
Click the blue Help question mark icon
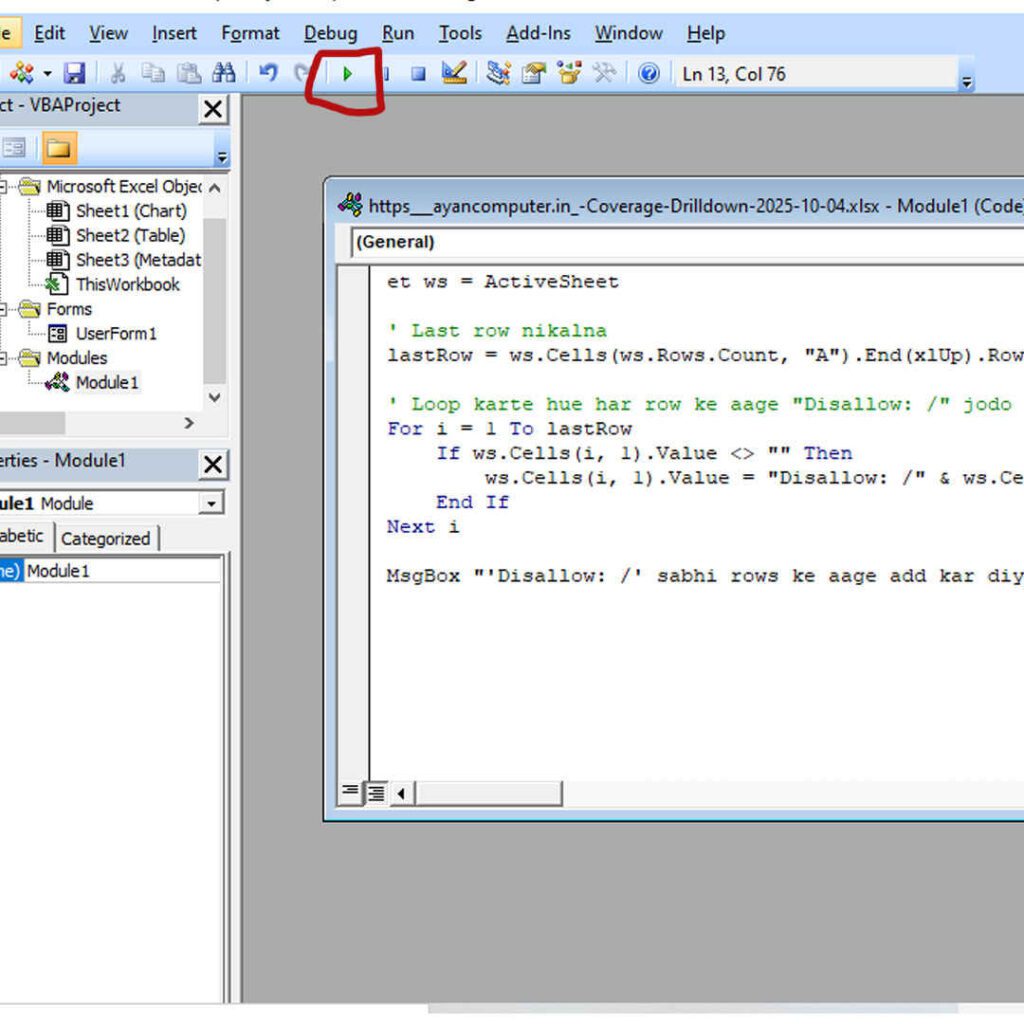649,73
